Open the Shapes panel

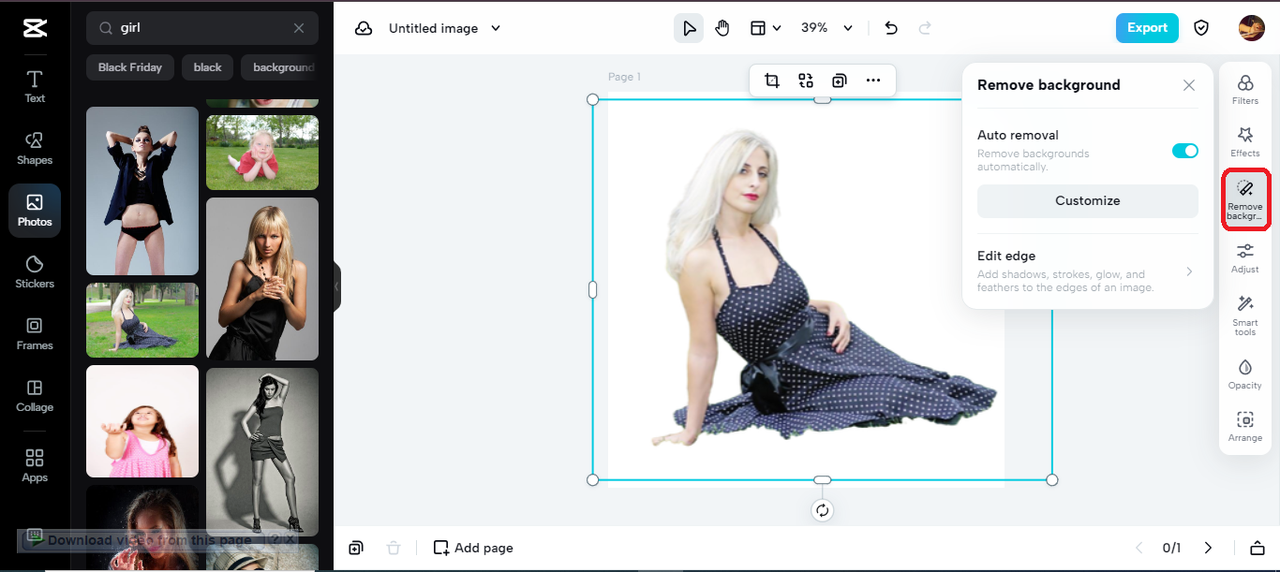pos(34,148)
